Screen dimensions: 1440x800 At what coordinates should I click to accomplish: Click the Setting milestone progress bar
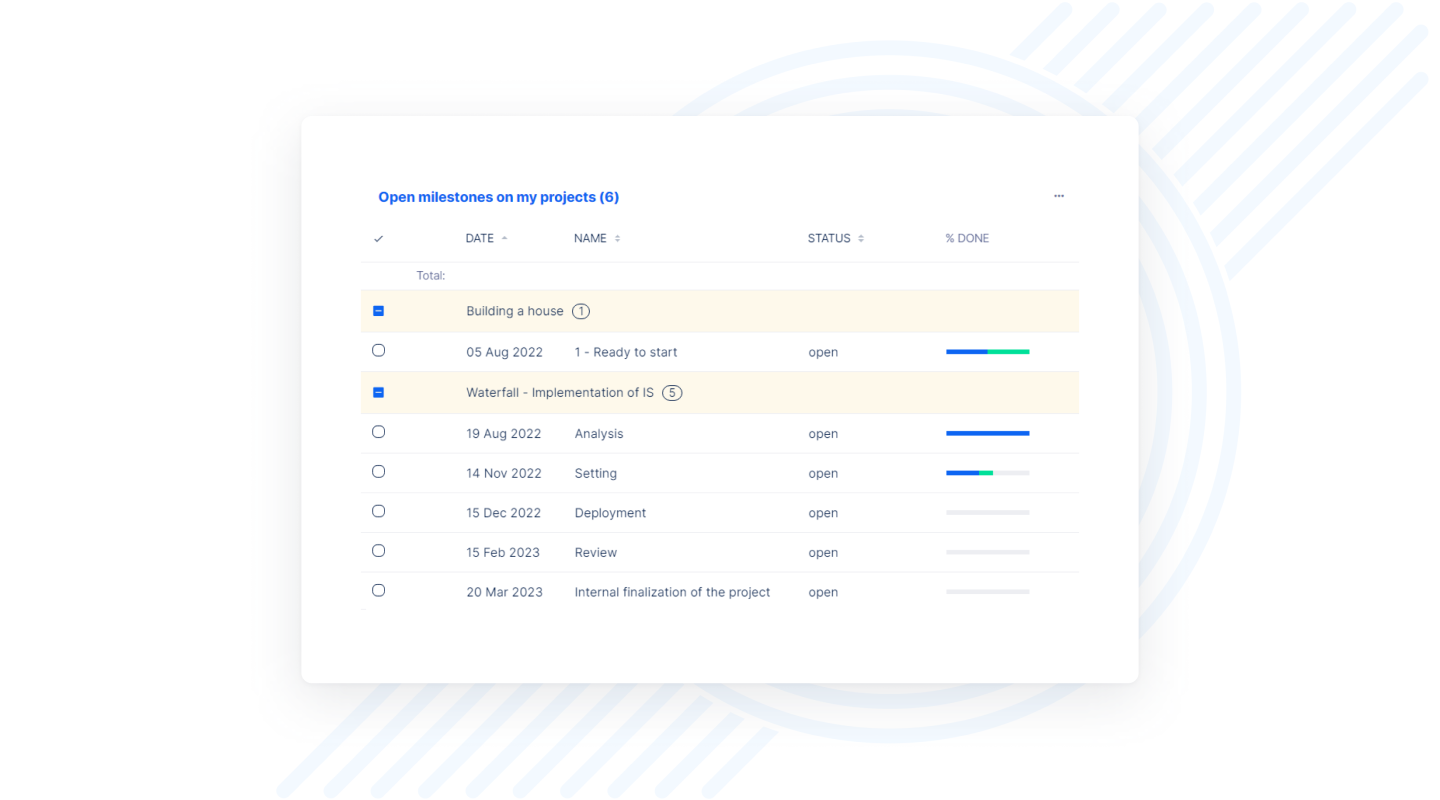click(987, 473)
